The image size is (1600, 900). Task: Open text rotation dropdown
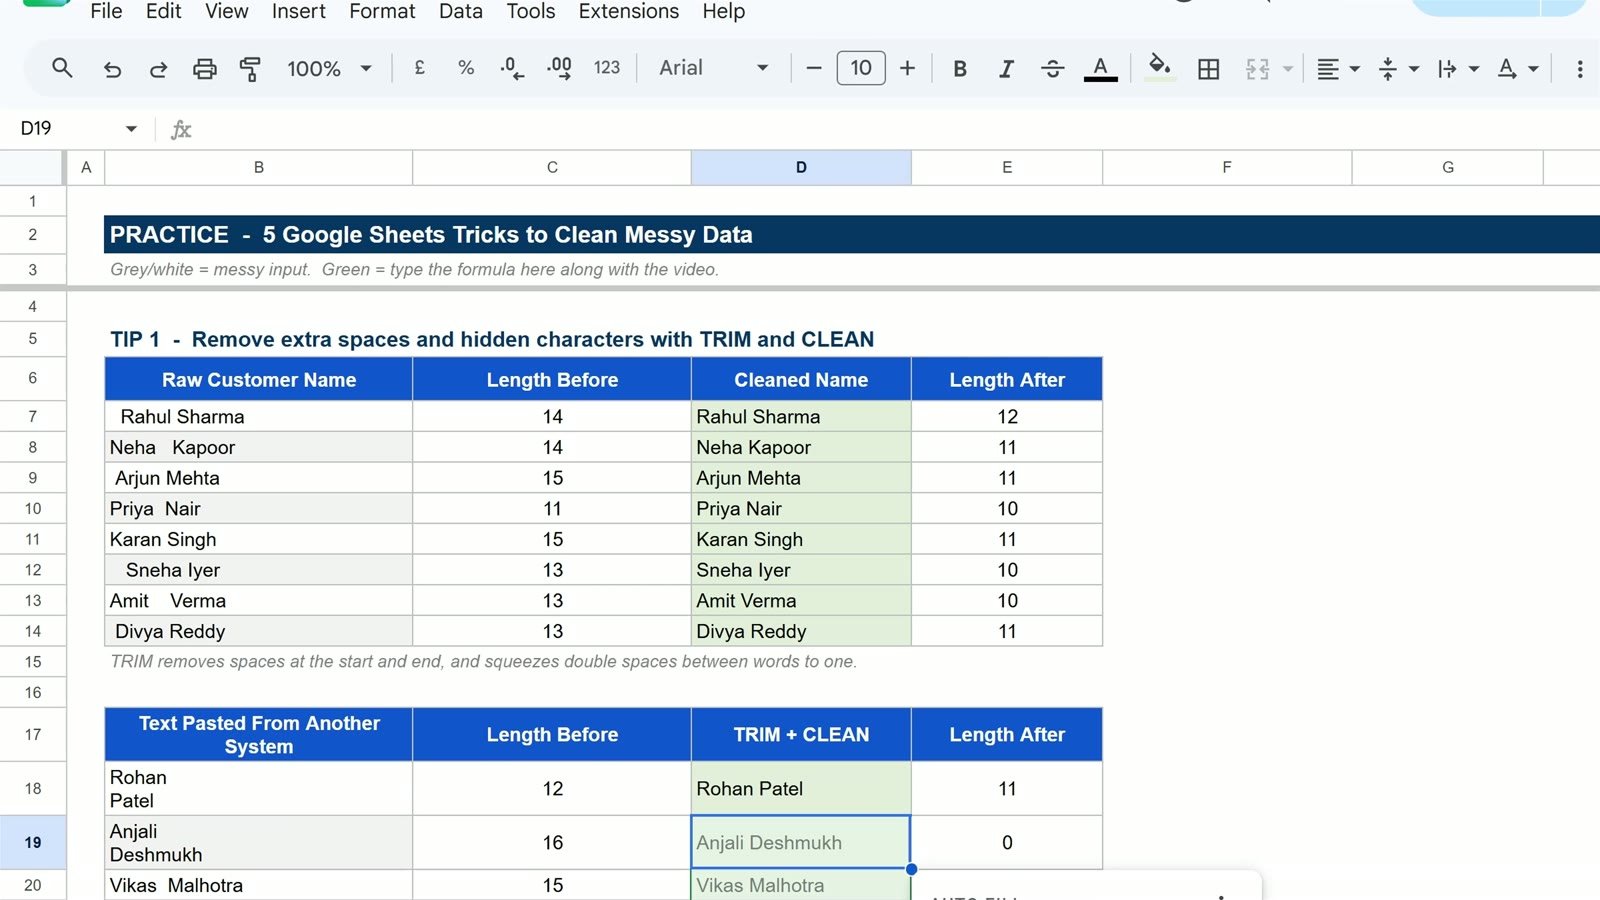coord(1517,68)
